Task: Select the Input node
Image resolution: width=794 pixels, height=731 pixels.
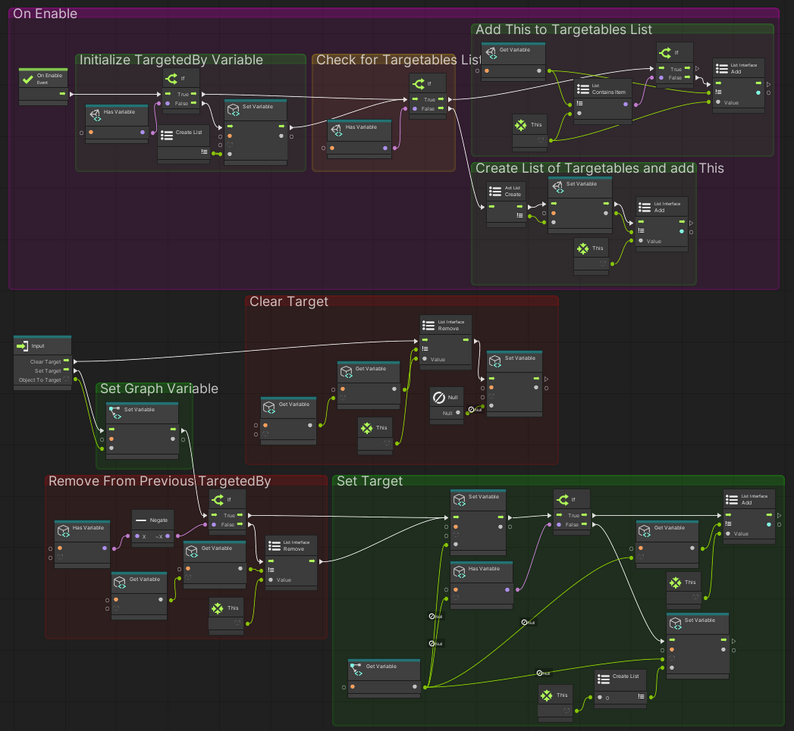Action: [x=42, y=362]
